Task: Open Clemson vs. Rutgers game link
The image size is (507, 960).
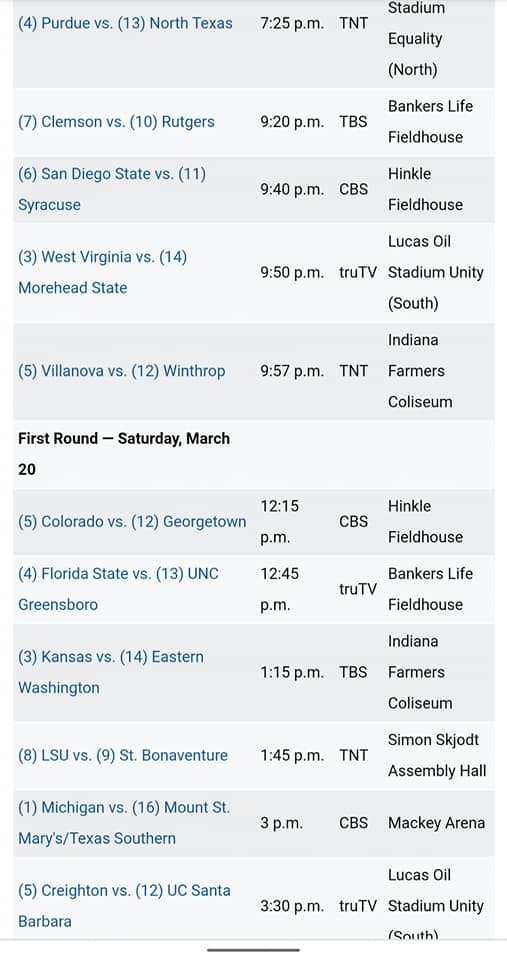Action: point(116,122)
